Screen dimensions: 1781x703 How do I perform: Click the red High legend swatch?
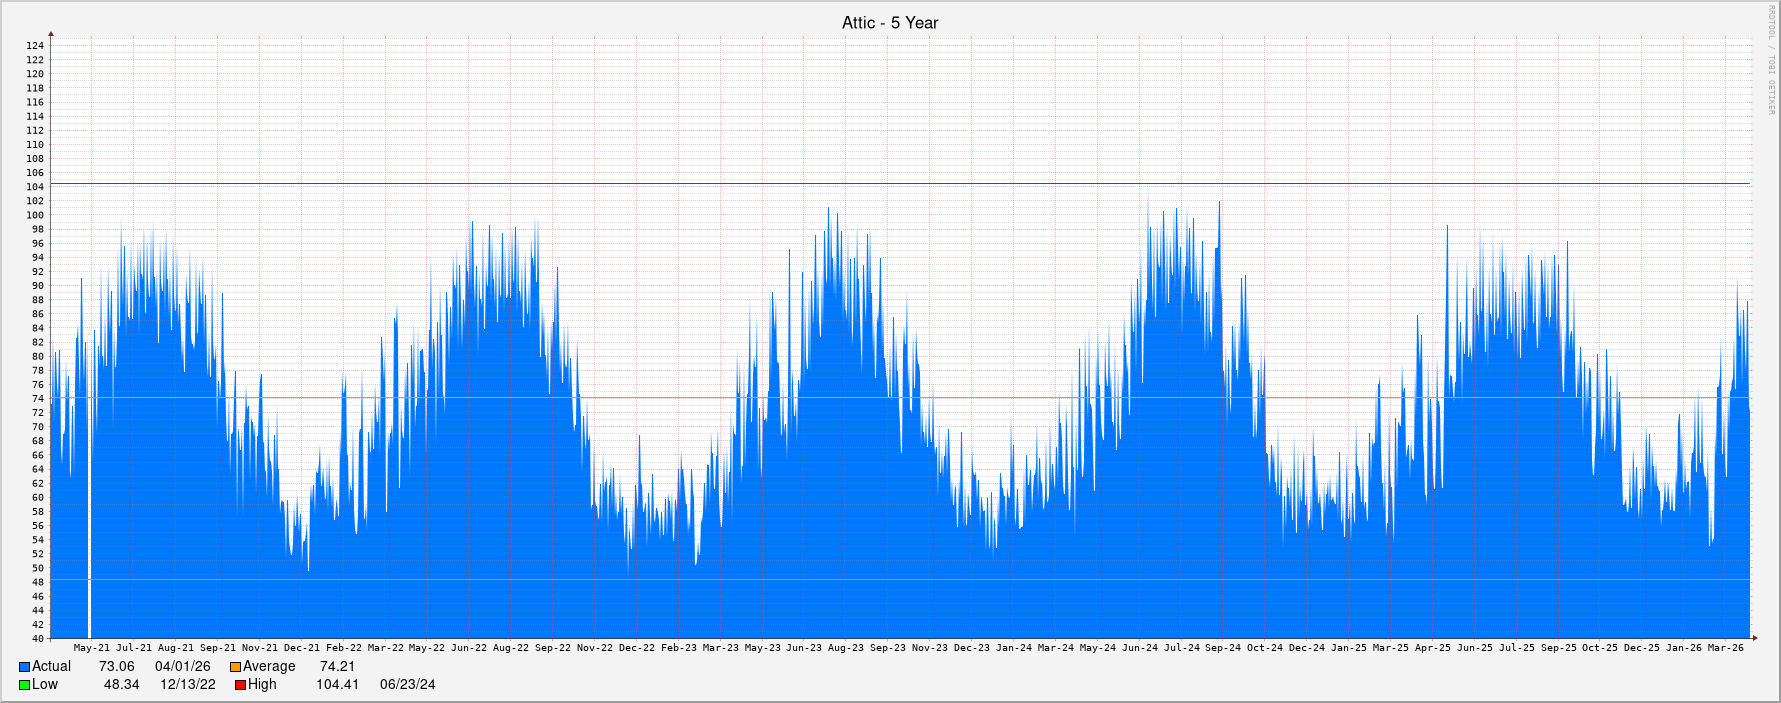click(240, 685)
